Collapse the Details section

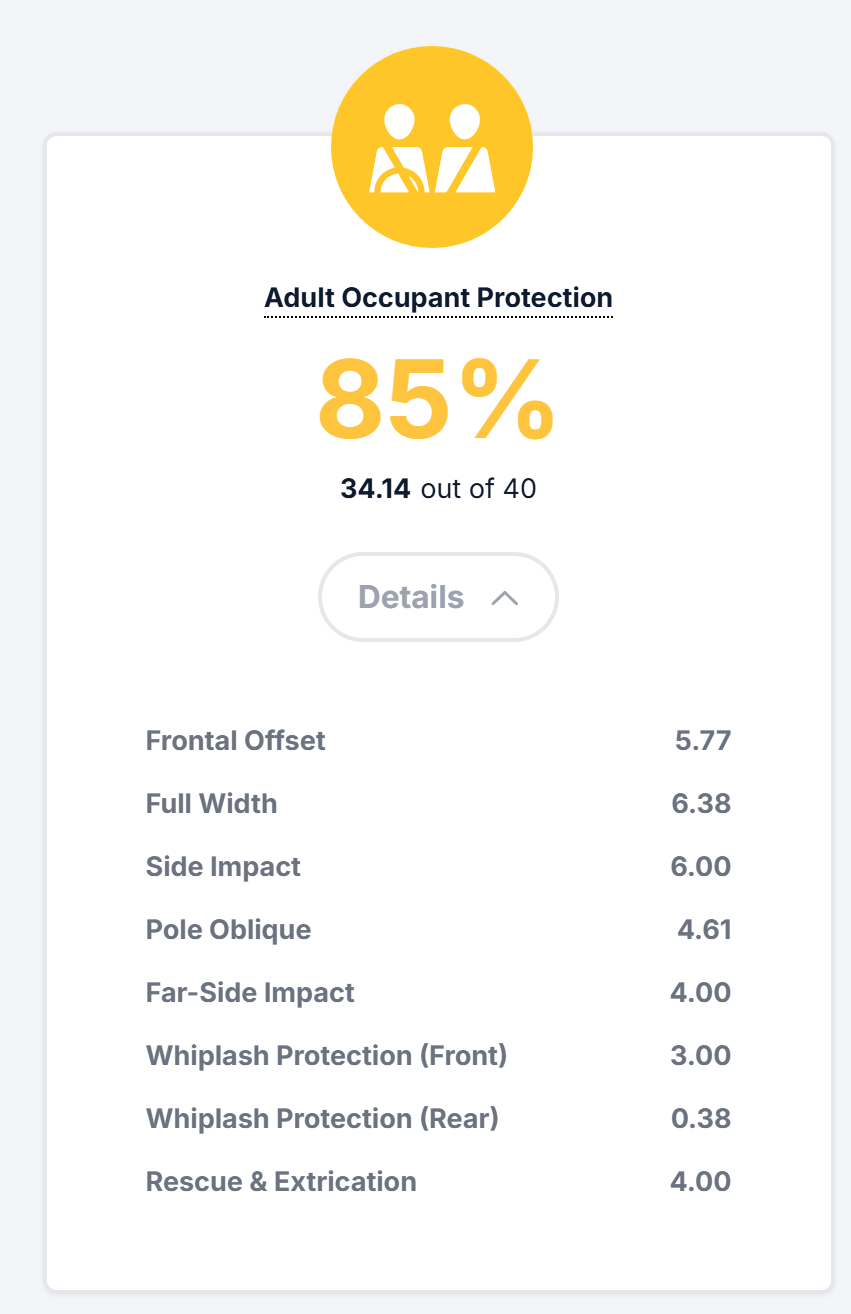click(438, 597)
